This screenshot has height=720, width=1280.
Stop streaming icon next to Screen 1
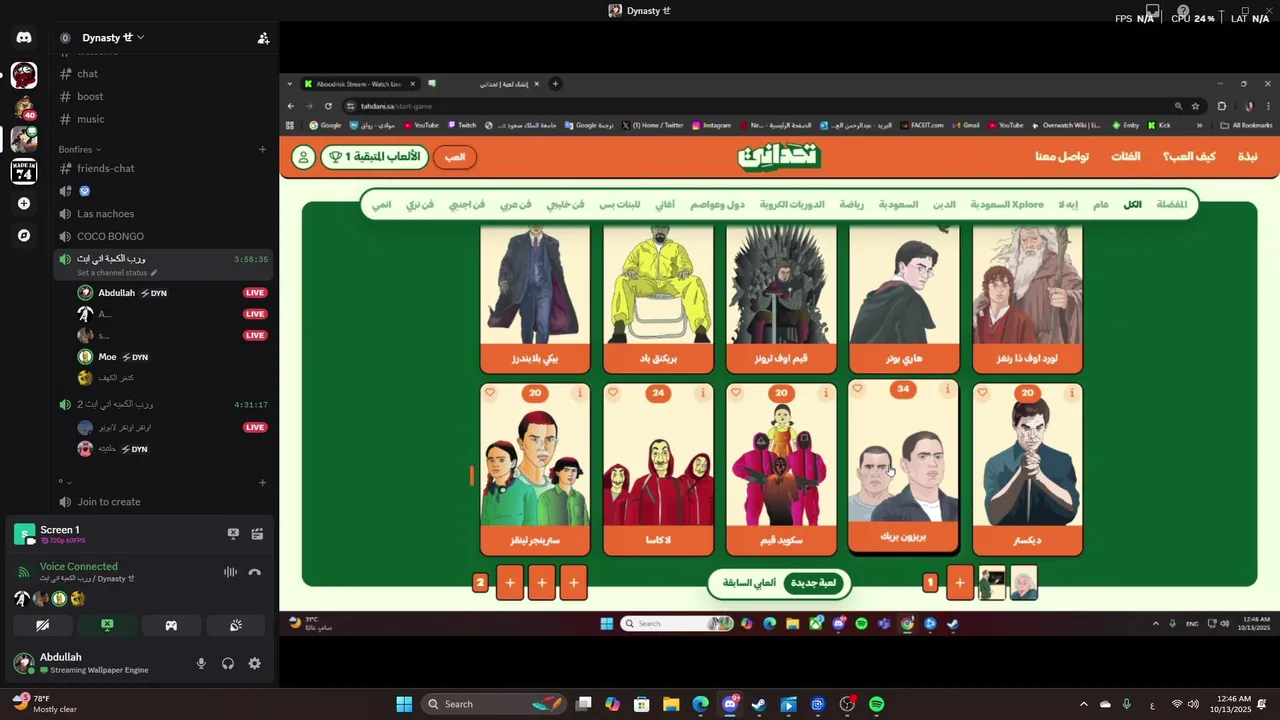(x=233, y=534)
